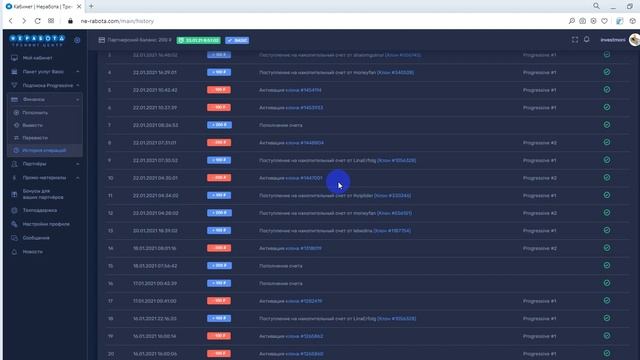This screenshot has height=360, width=640.
Task: Open the user avatar picture
Action: click(x=634, y=40)
